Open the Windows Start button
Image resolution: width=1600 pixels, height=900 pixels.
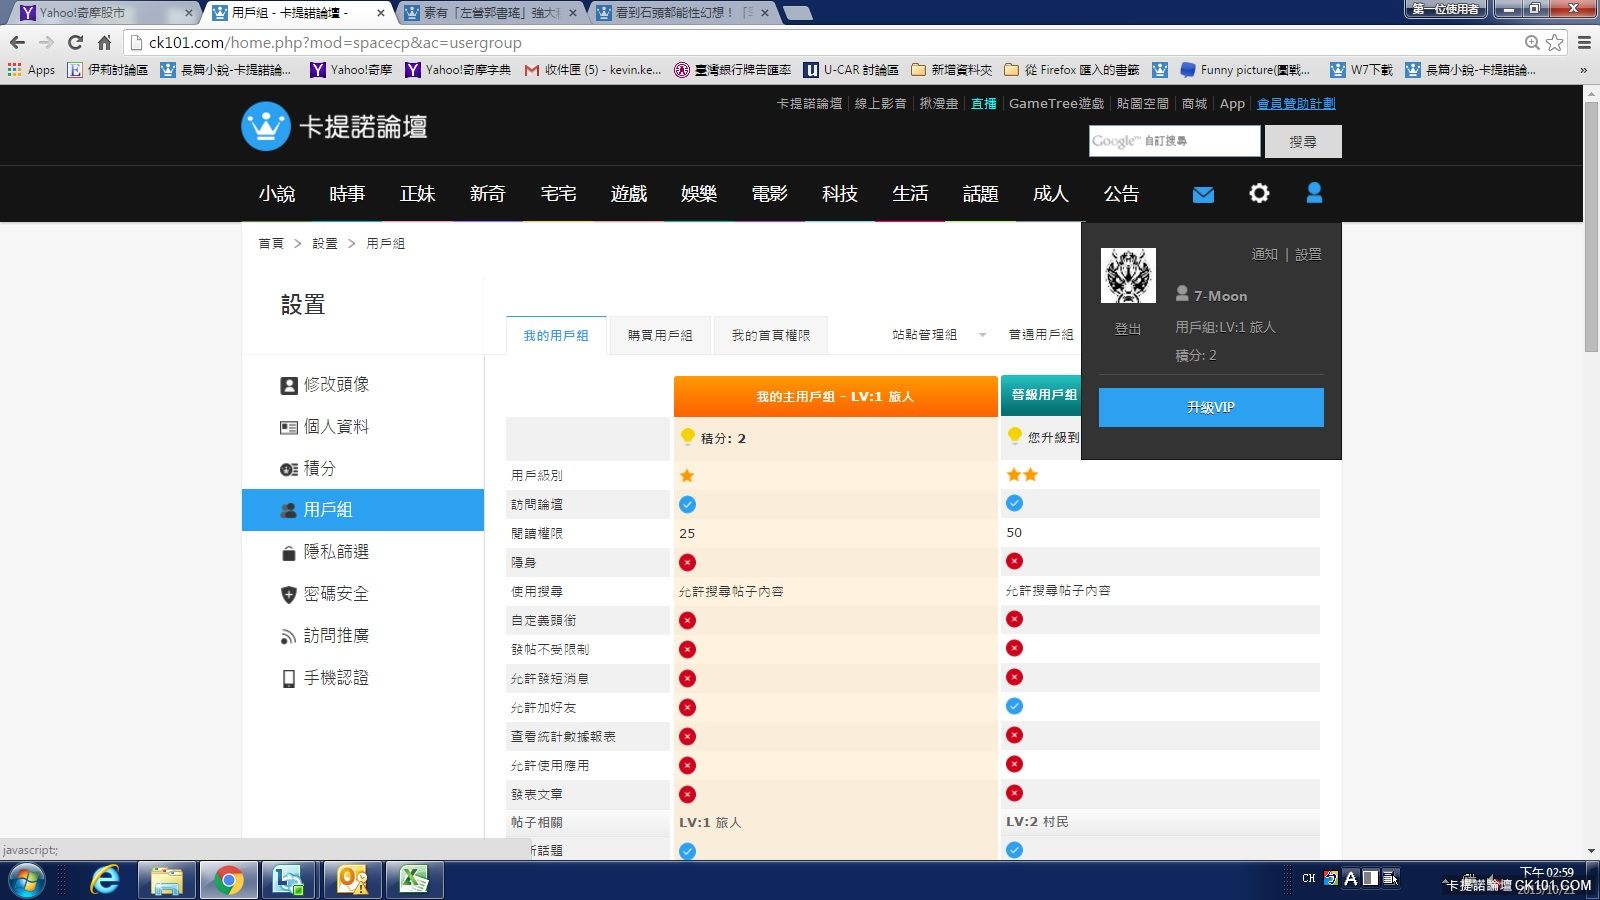point(26,881)
